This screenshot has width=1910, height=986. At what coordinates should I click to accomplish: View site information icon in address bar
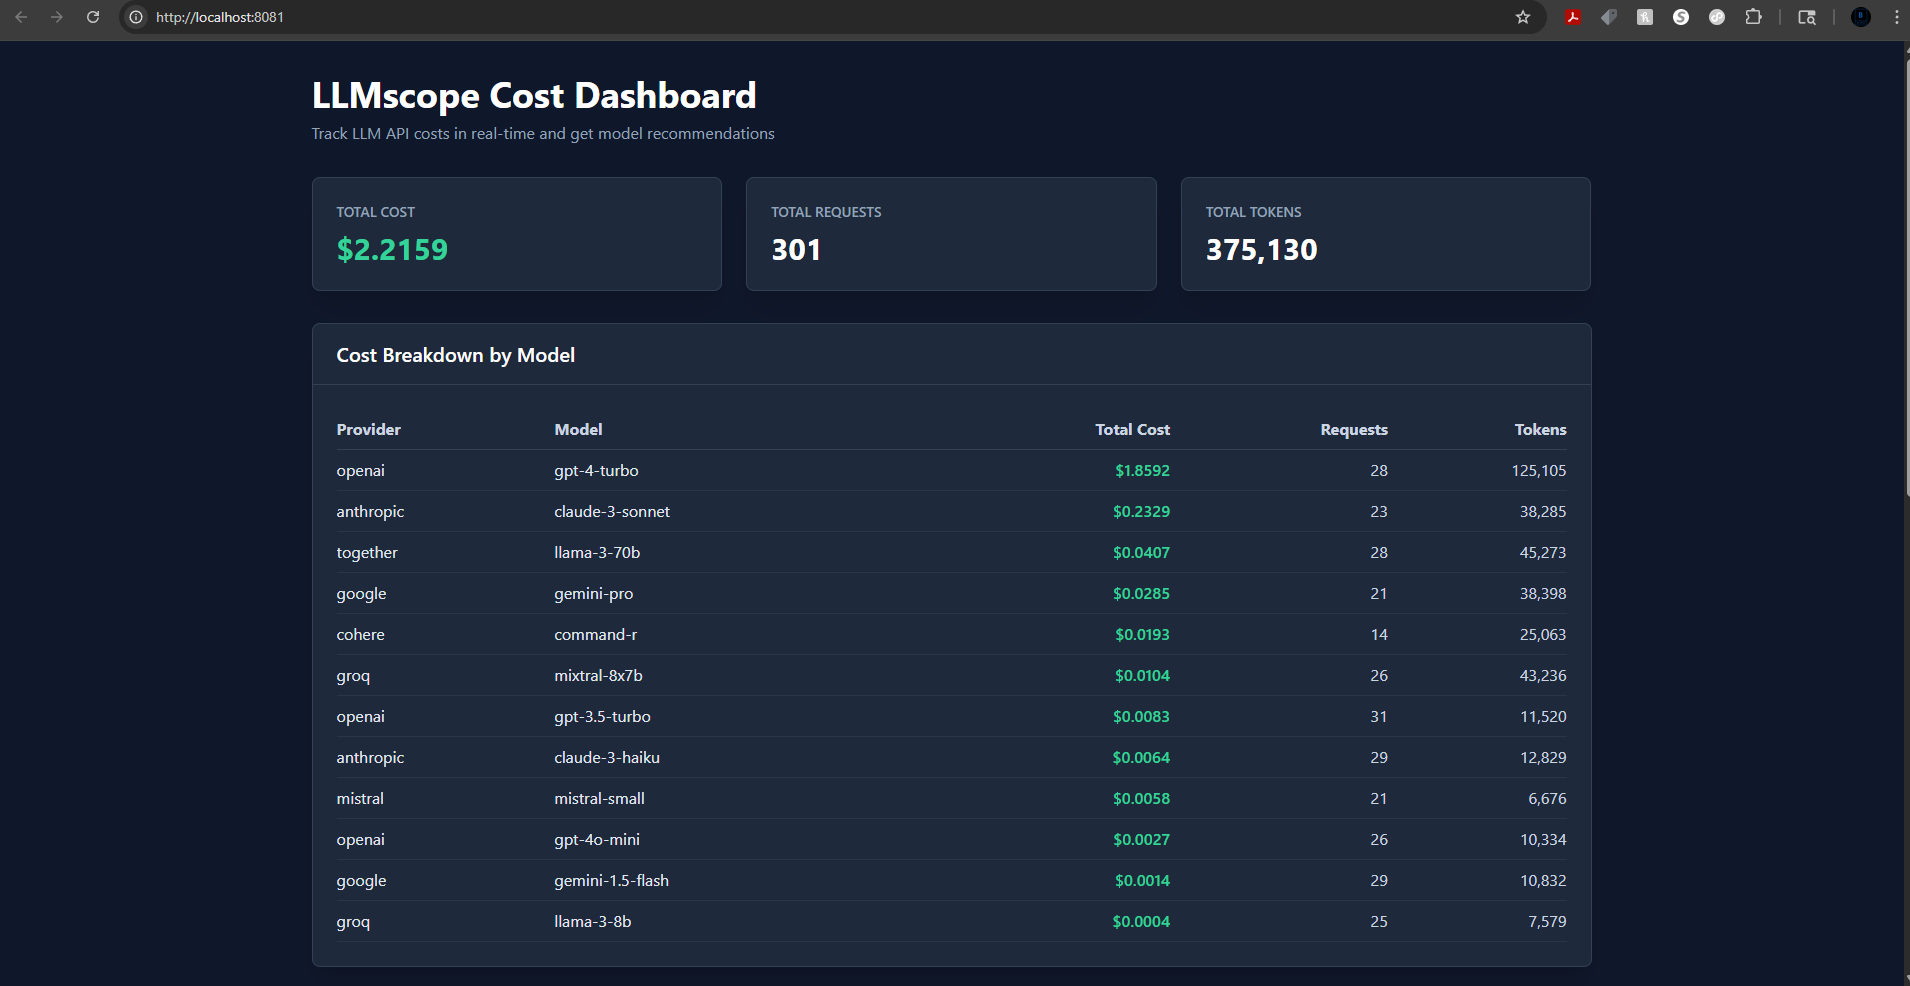pos(136,17)
